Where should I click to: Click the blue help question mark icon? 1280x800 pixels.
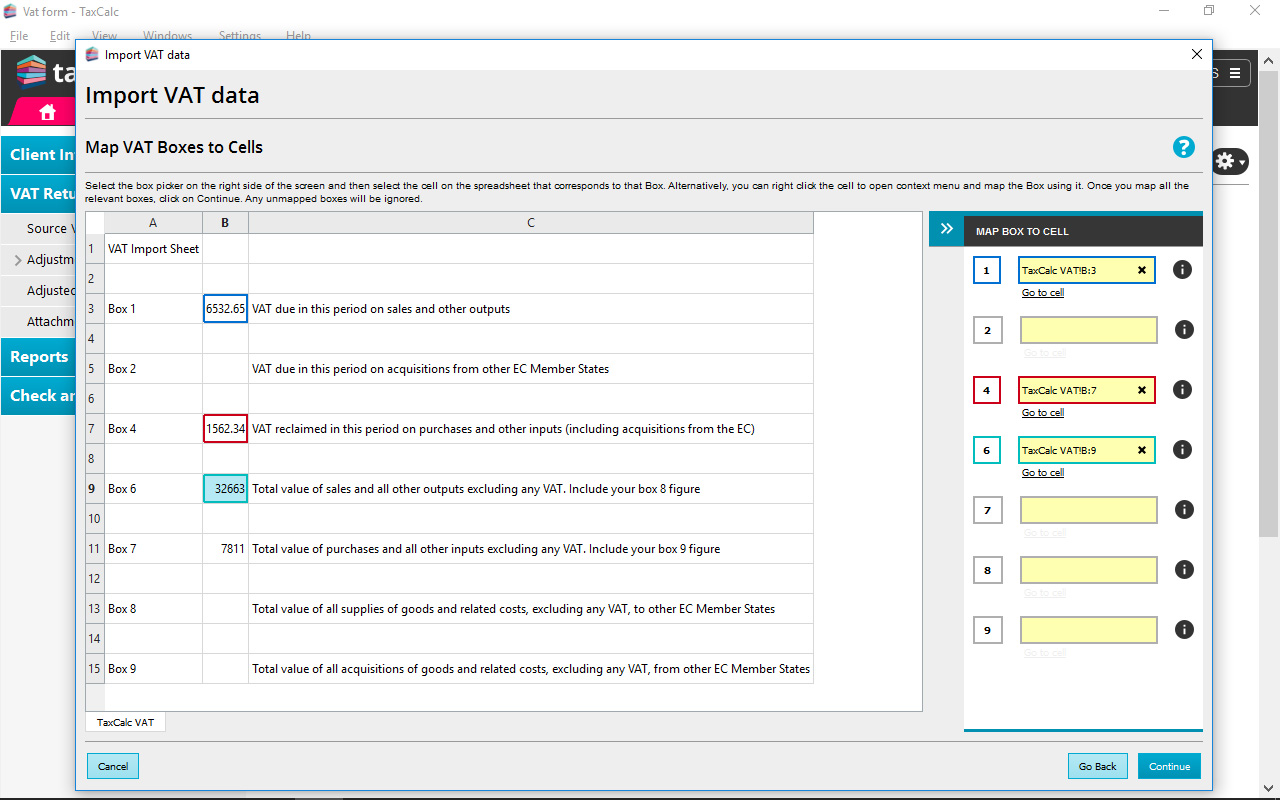tap(1183, 148)
